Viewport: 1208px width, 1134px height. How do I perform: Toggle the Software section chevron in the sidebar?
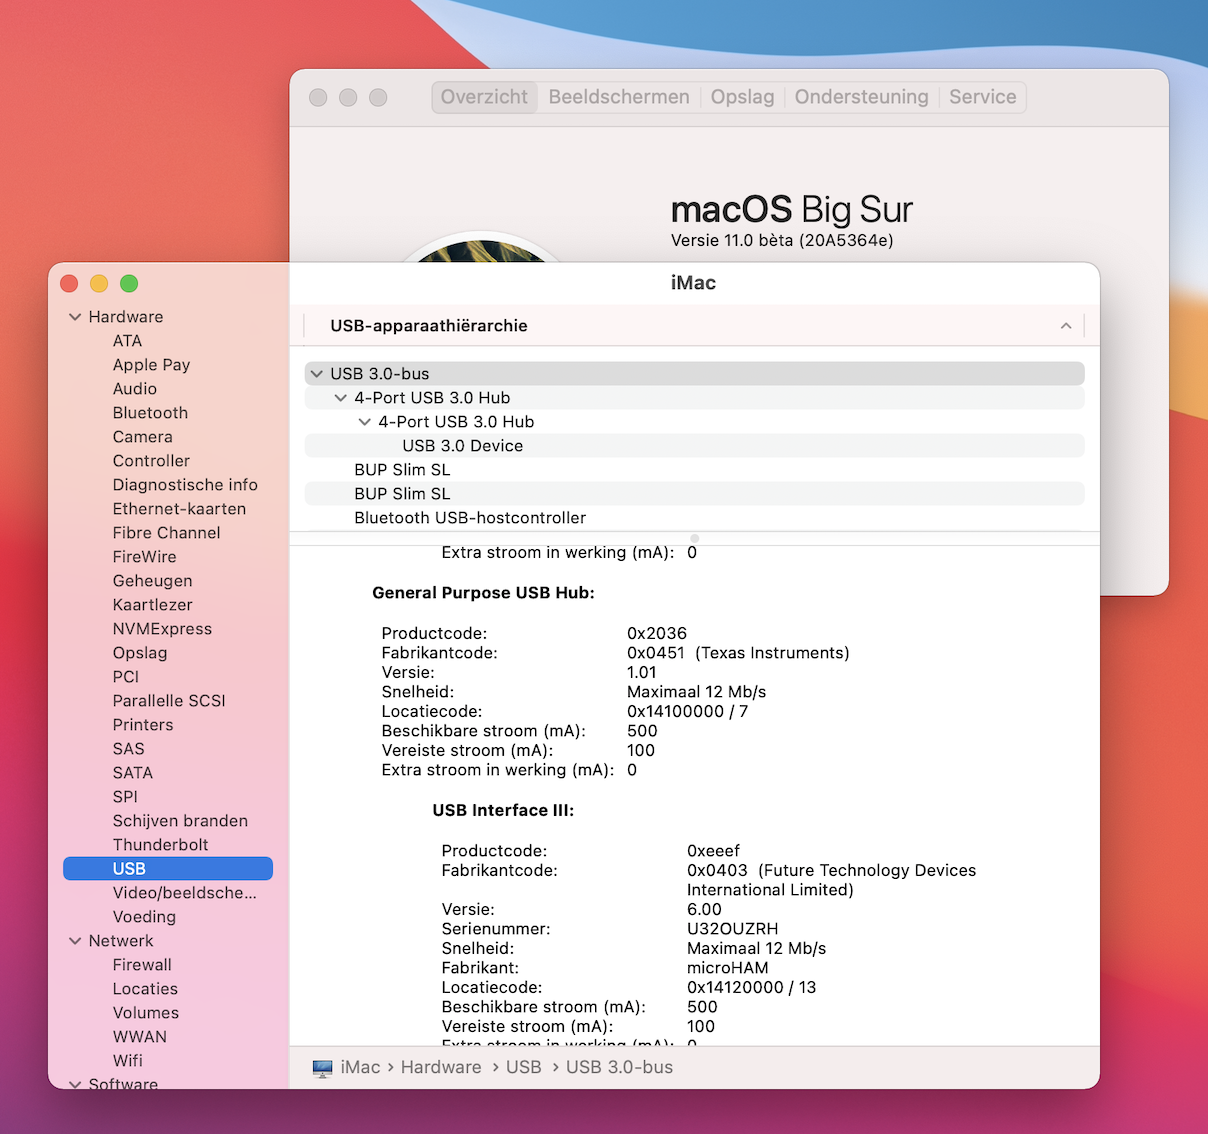coord(75,1084)
